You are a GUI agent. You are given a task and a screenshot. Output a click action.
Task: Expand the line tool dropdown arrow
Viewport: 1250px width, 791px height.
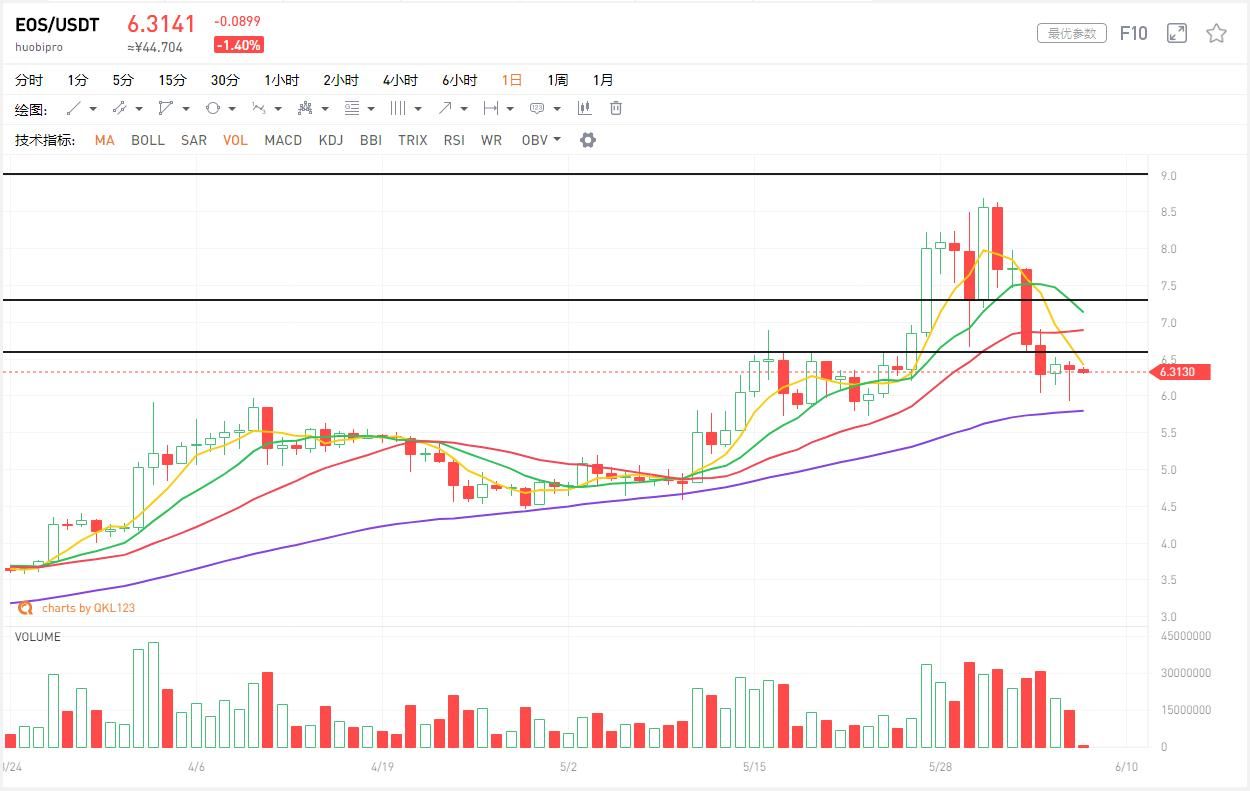(x=93, y=109)
